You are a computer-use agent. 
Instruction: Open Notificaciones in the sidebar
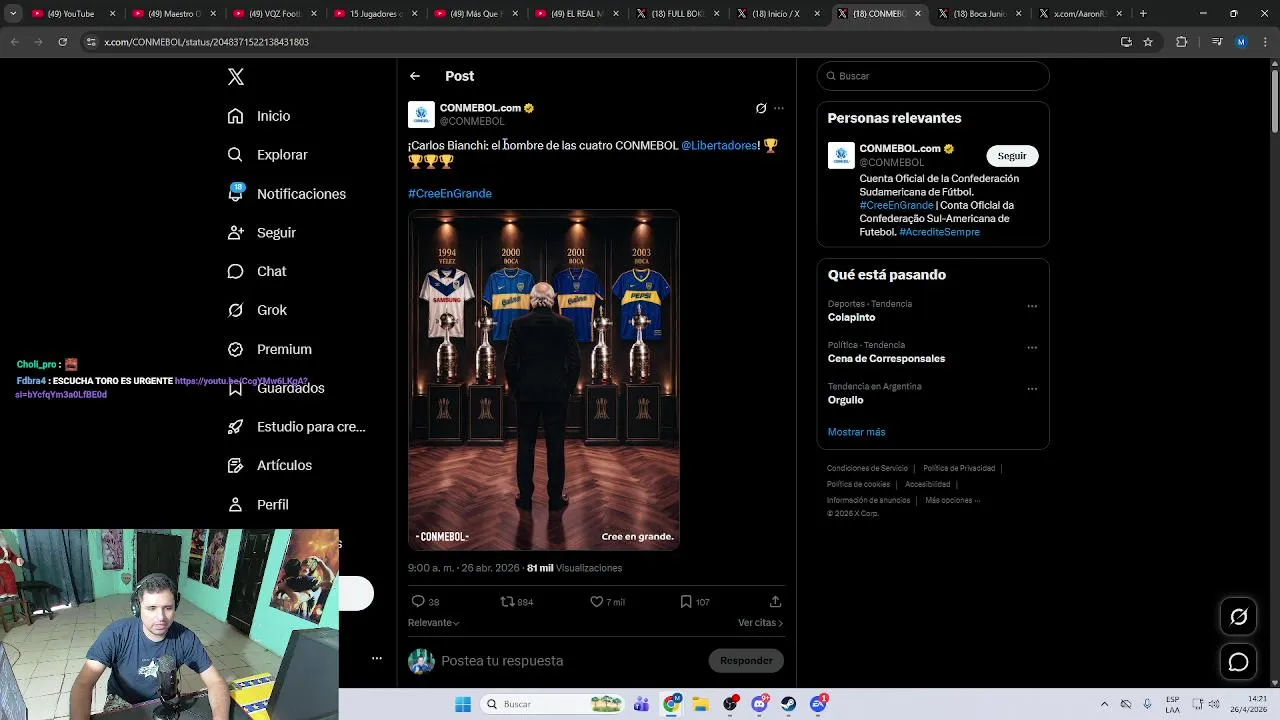click(287, 194)
